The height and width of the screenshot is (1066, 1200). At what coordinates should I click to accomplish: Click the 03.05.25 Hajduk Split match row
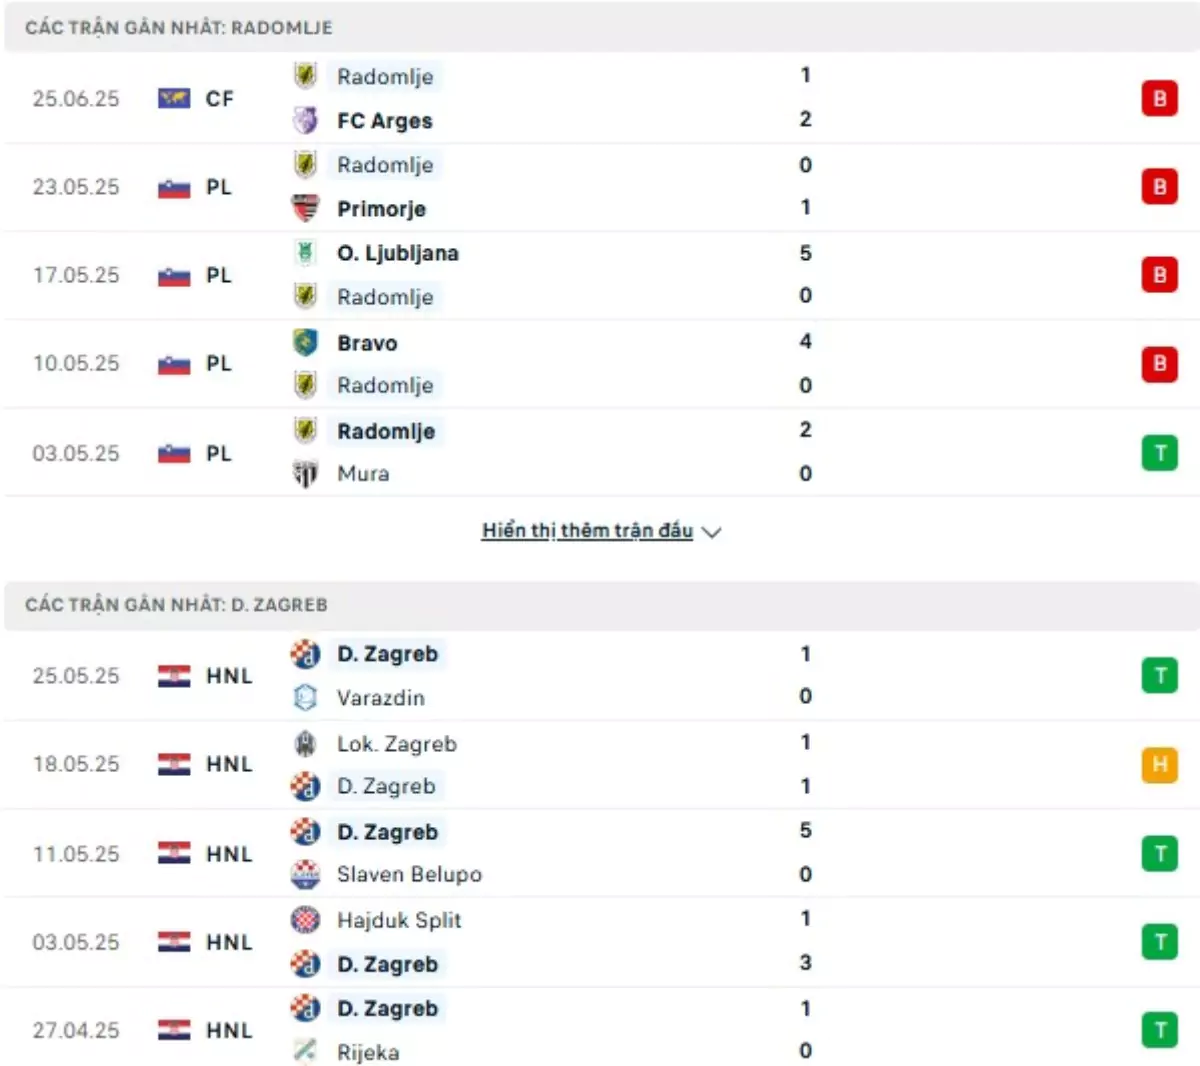[x=600, y=941]
